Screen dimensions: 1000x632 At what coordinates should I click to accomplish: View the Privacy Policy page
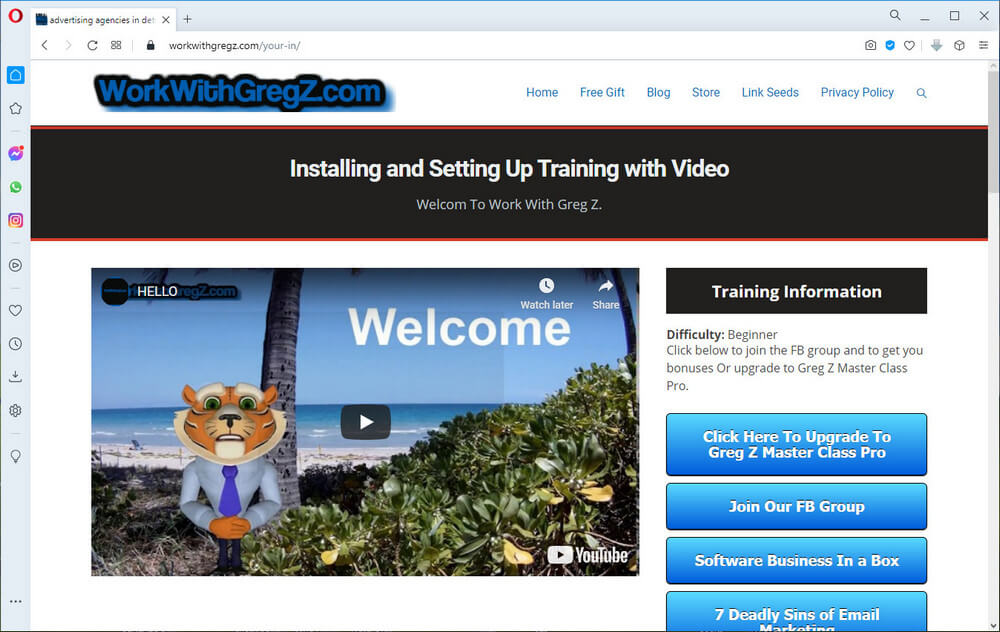pyautogui.click(x=857, y=92)
